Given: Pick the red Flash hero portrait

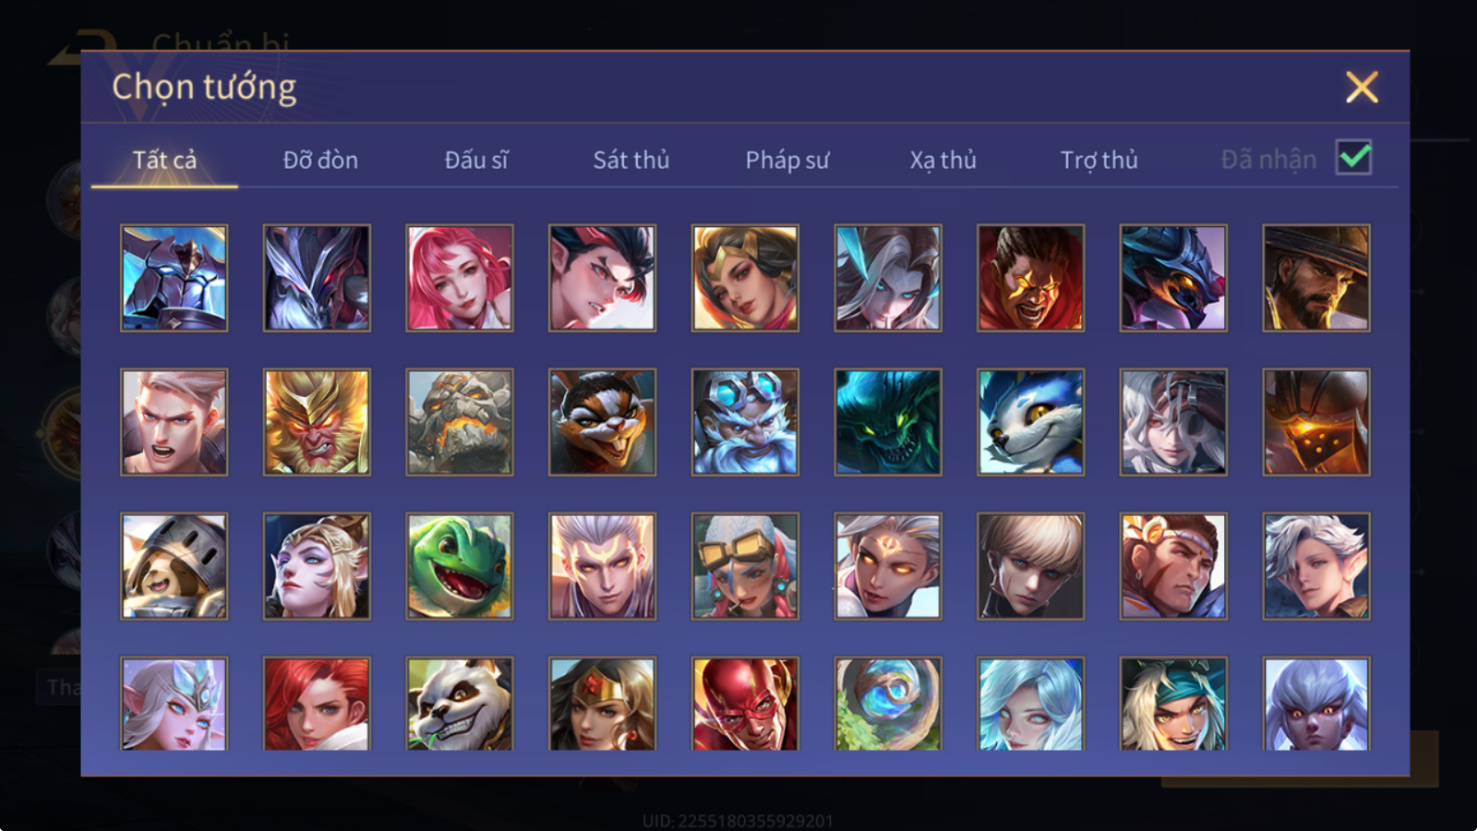Looking at the screenshot, I should (745, 703).
